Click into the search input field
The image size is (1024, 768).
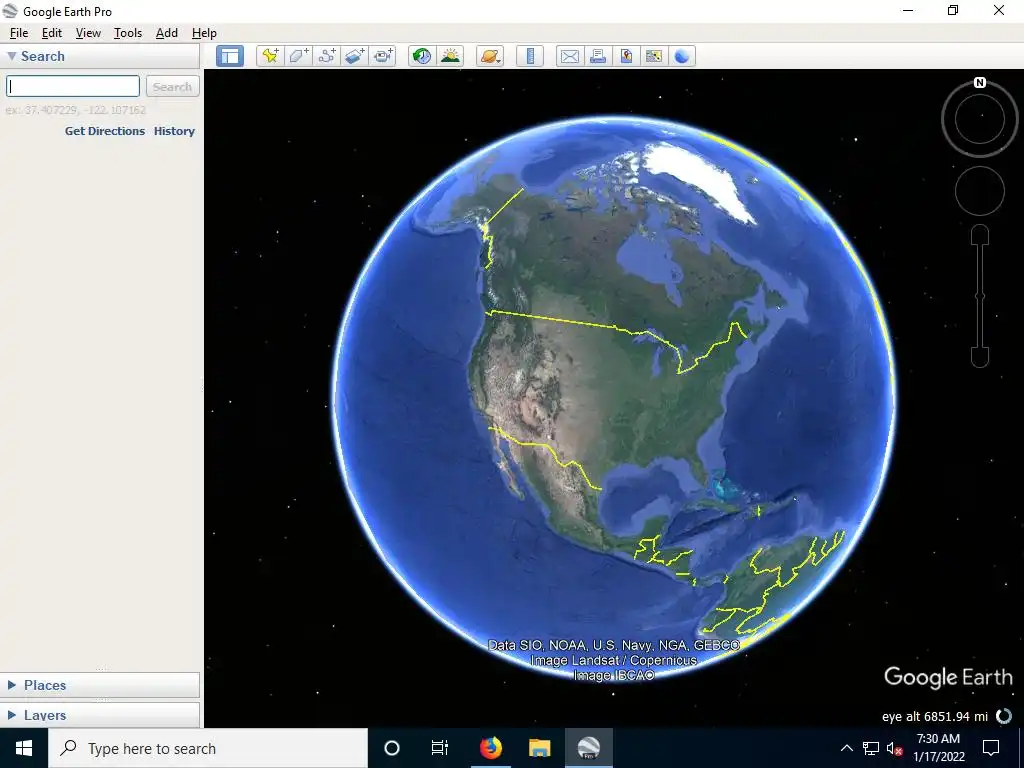(x=73, y=86)
